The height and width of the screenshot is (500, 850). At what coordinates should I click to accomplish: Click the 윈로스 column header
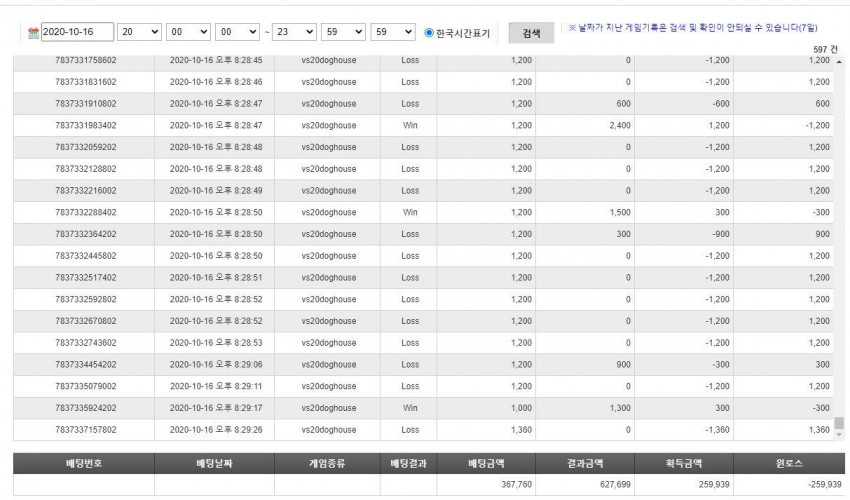tap(789, 464)
